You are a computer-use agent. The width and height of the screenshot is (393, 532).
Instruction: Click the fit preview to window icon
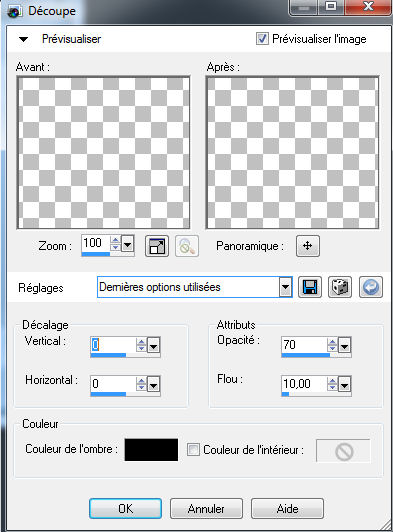click(157, 246)
